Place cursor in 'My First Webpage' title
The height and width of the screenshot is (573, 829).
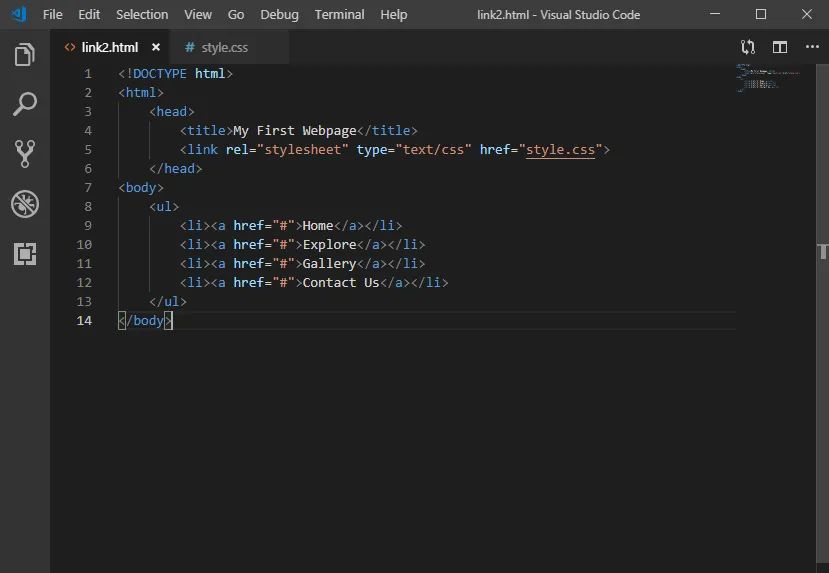[294, 131]
